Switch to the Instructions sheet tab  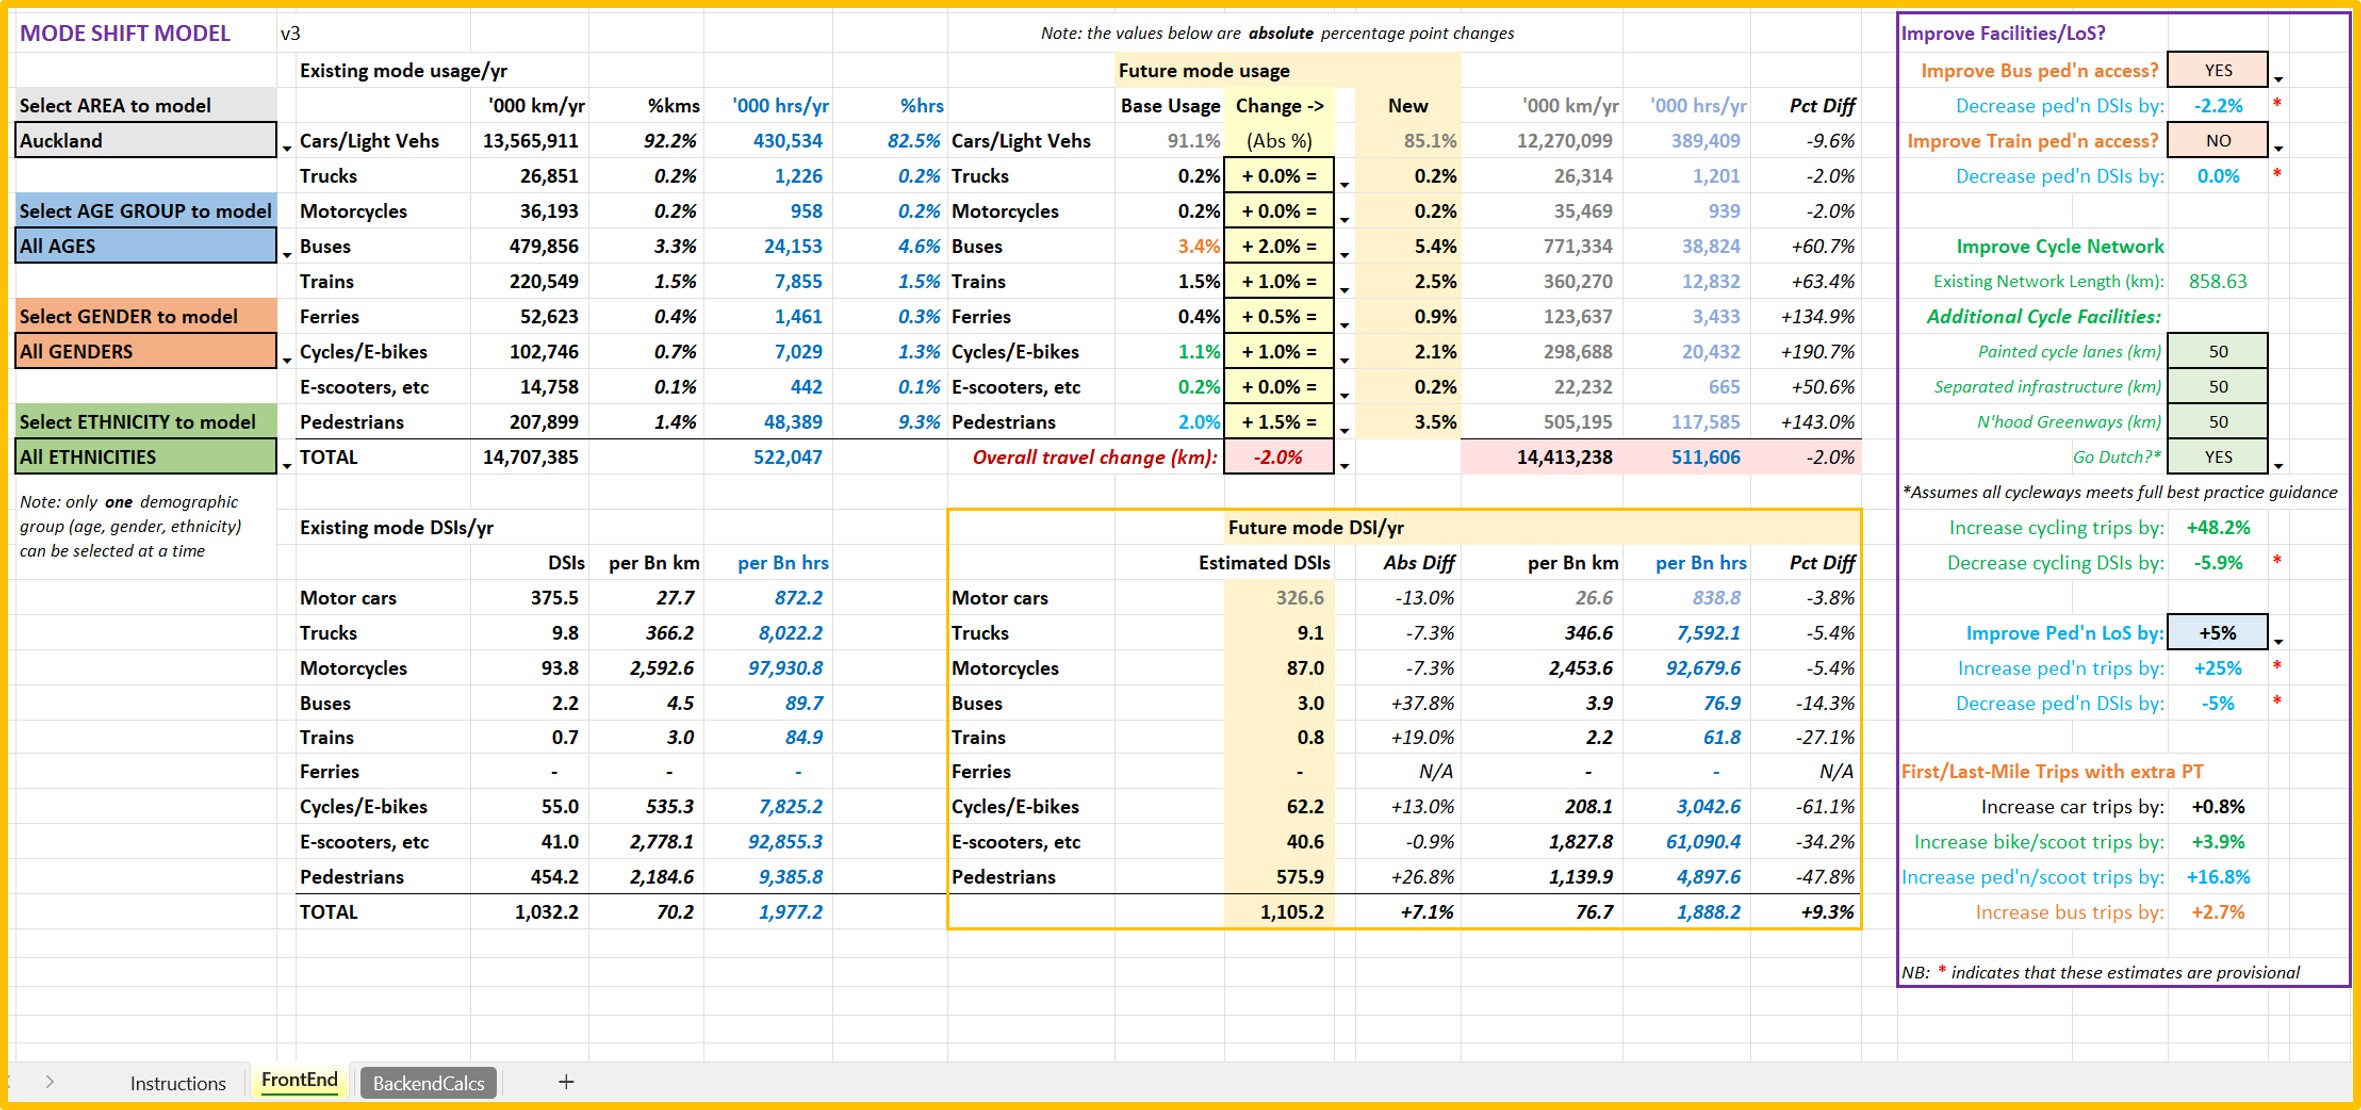[178, 1082]
